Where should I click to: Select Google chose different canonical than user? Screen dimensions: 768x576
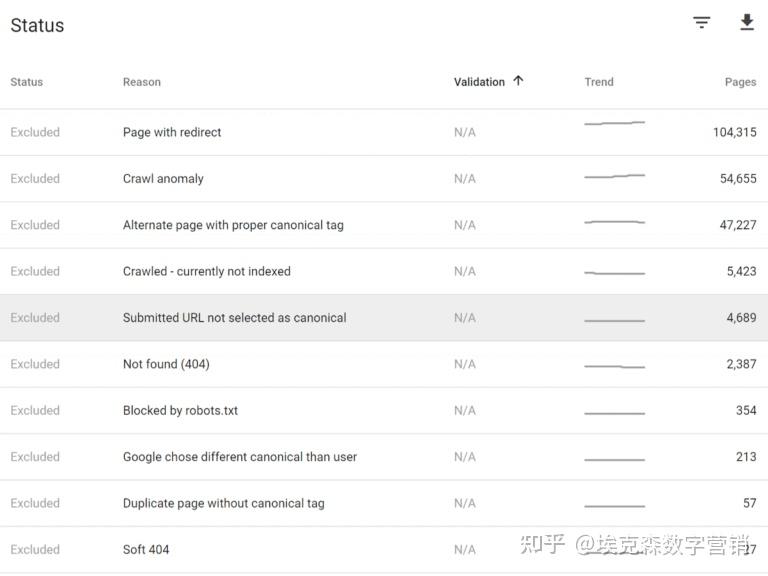click(x=240, y=457)
